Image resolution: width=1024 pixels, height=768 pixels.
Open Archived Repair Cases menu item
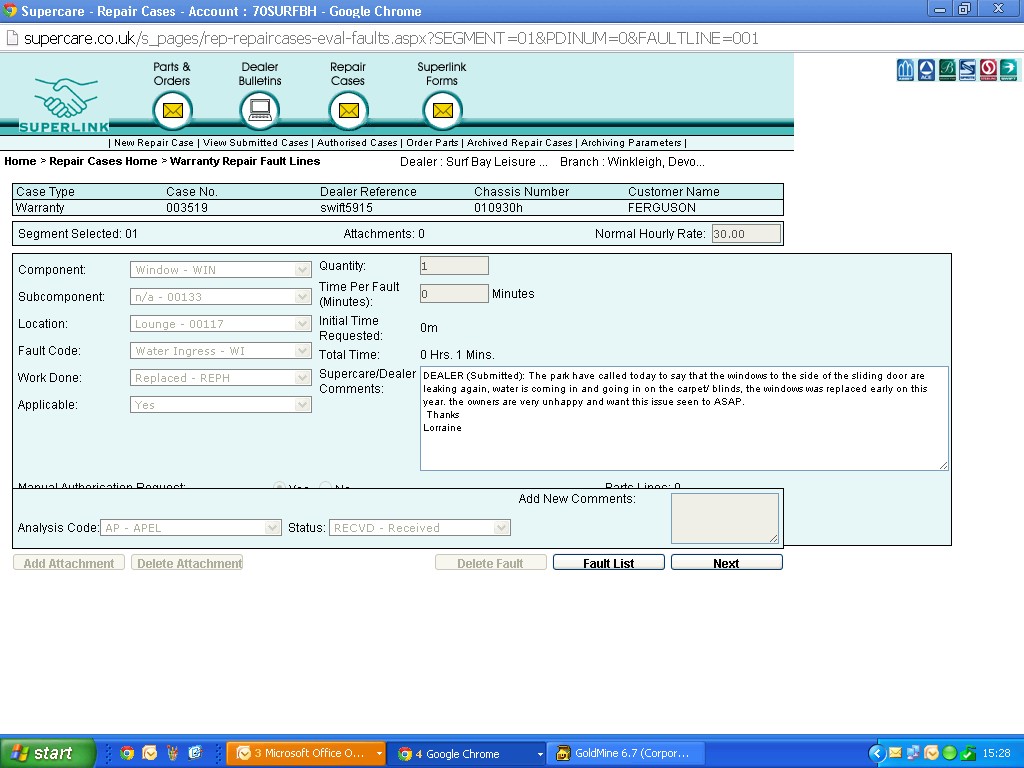tap(519, 143)
